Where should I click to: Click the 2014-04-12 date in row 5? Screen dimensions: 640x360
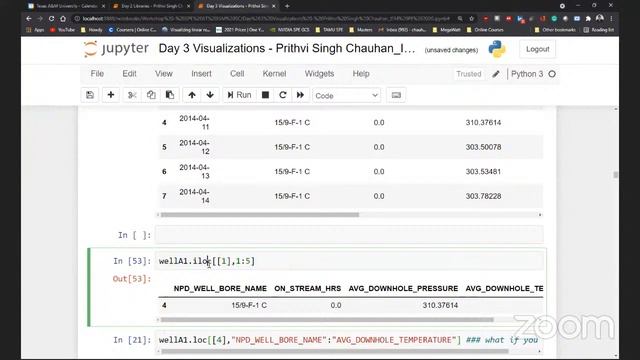[x=194, y=147]
